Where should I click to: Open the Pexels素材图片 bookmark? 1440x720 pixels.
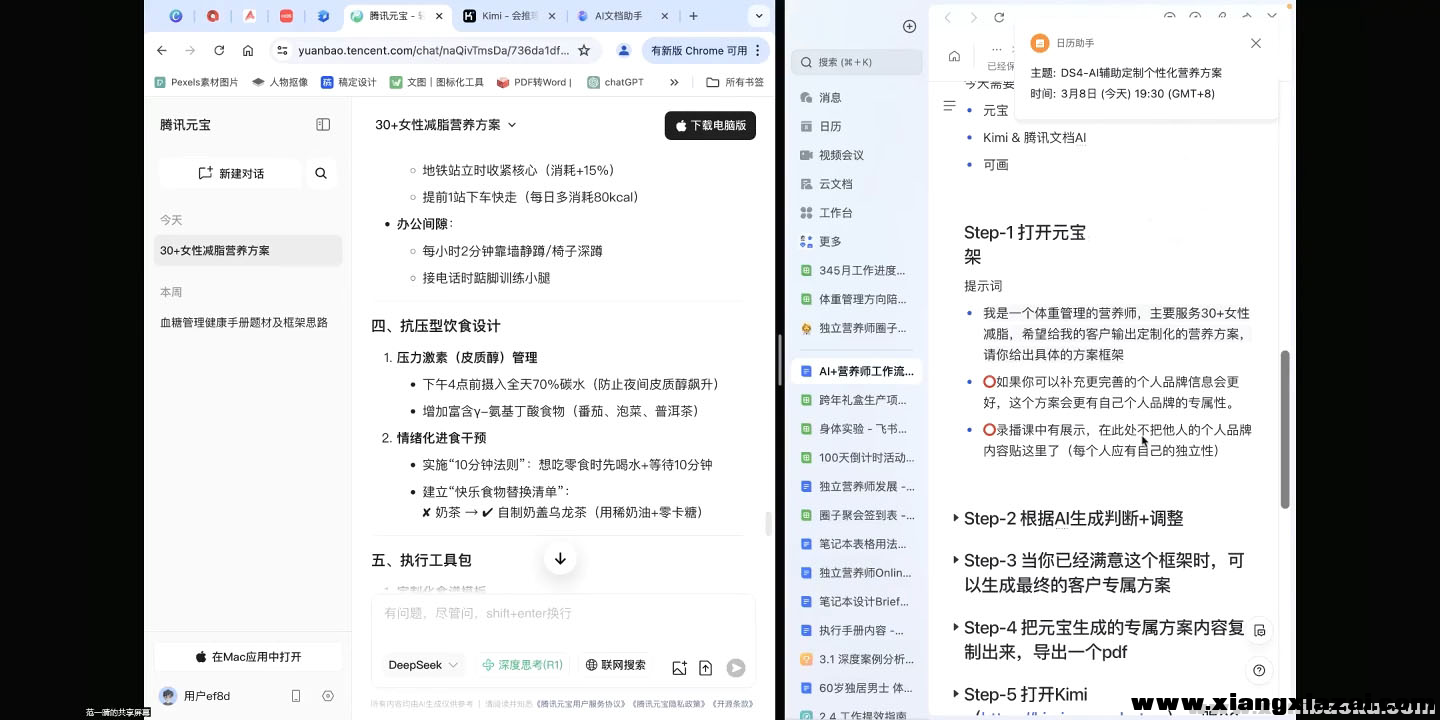click(x=197, y=82)
